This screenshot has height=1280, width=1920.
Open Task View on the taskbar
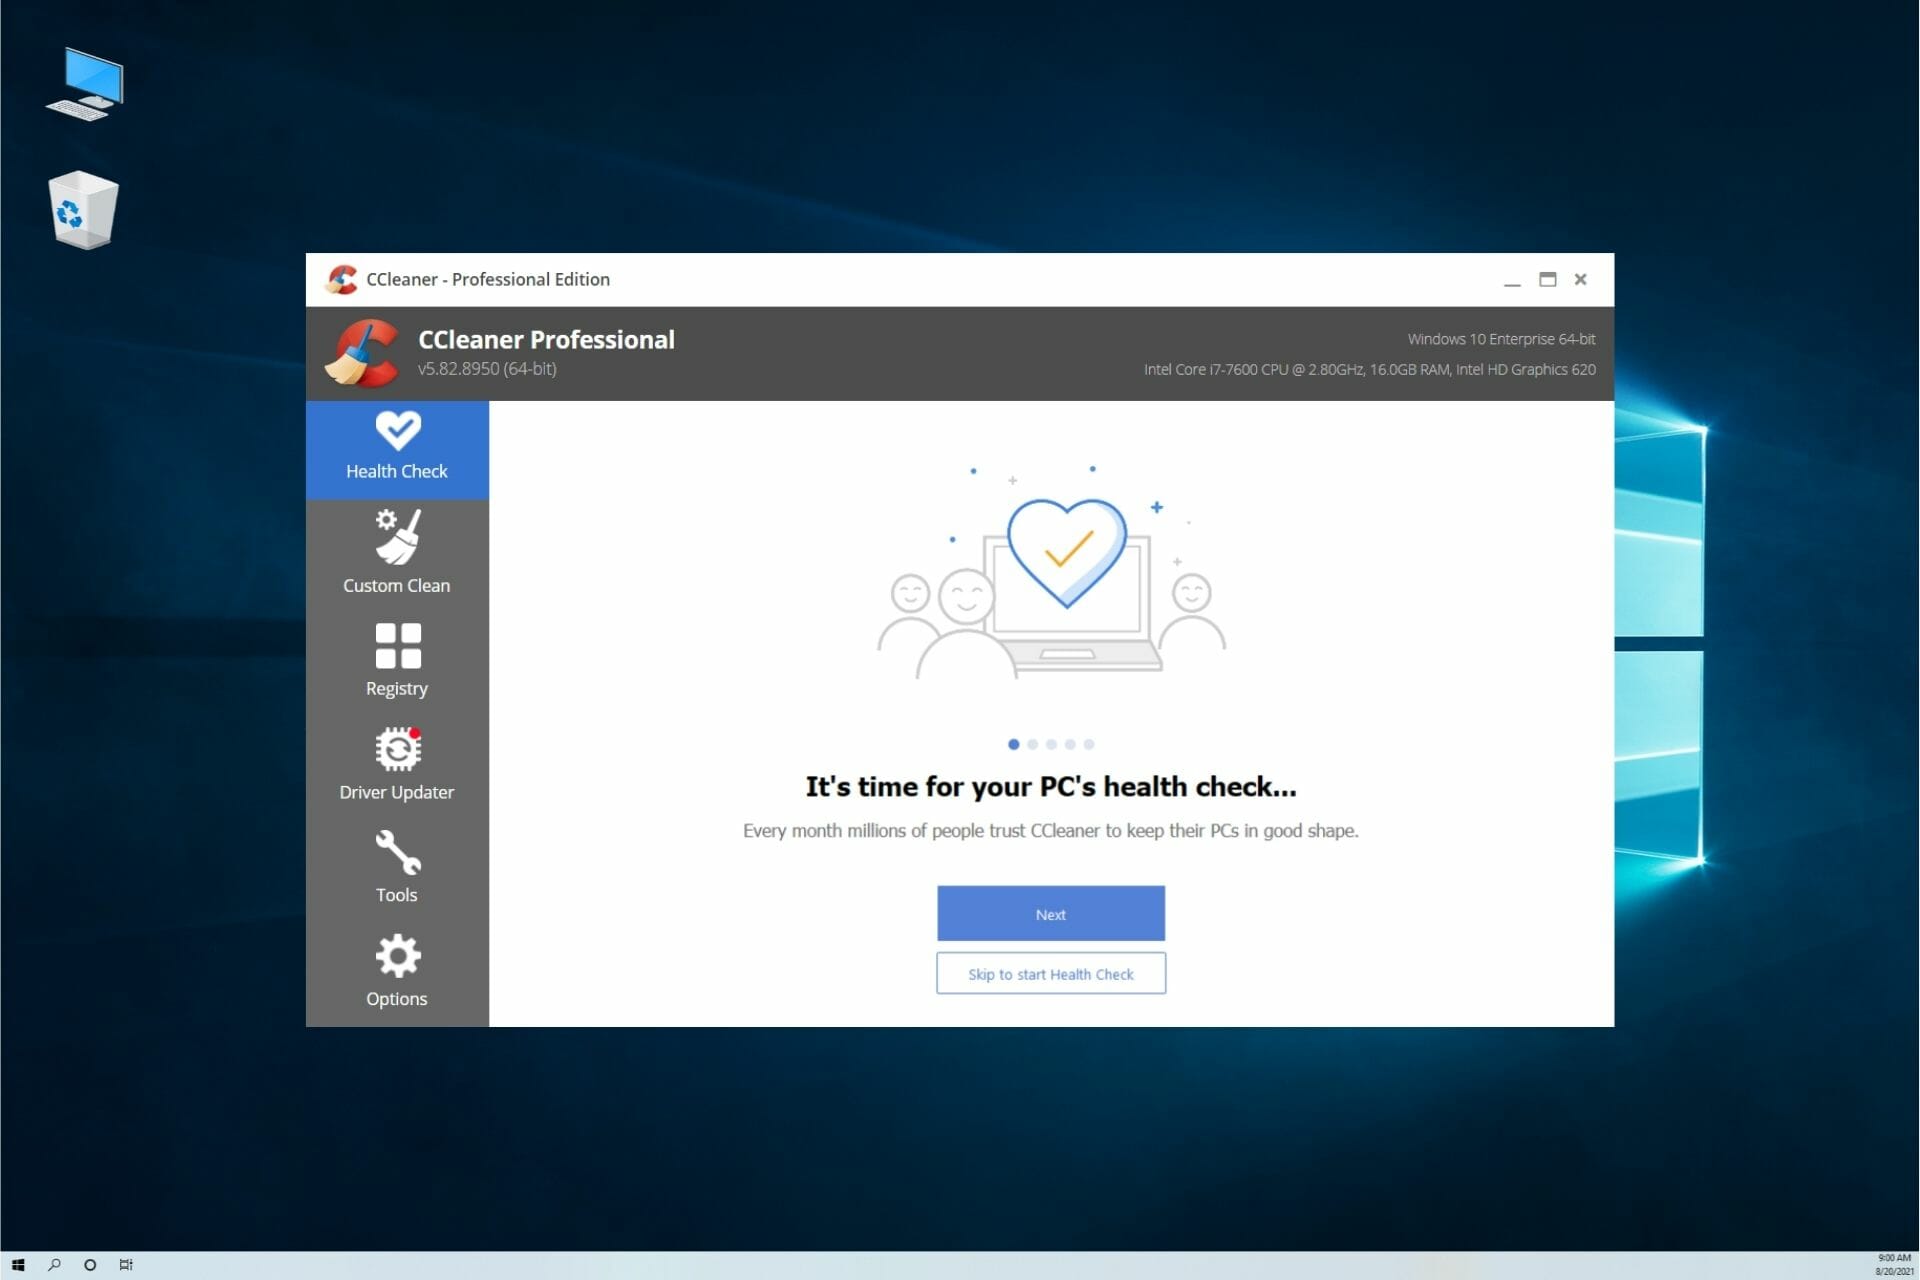(x=126, y=1265)
